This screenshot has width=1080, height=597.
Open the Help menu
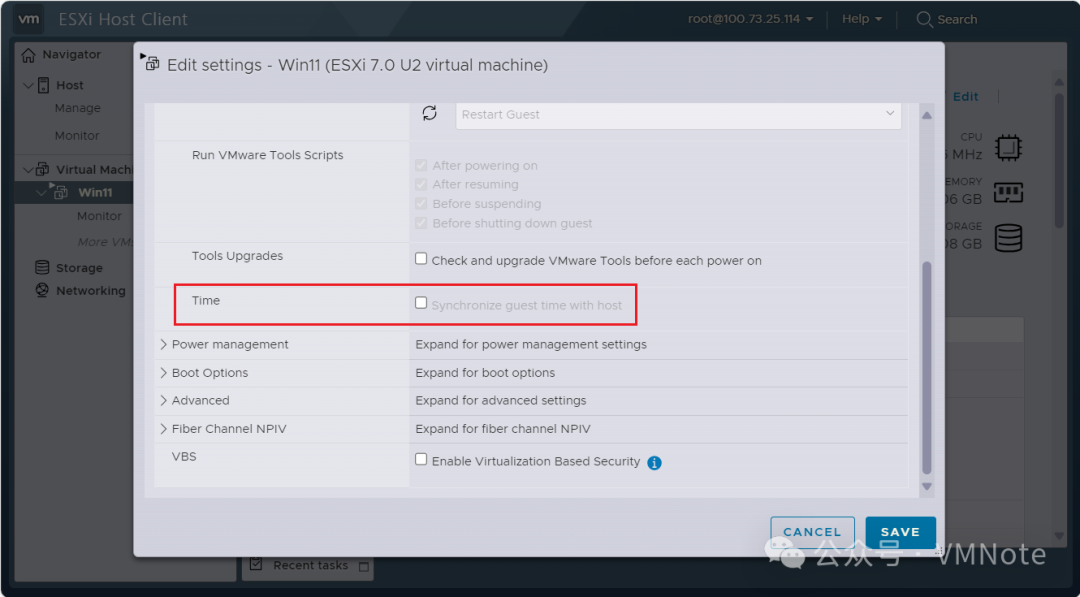tap(862, 19)
